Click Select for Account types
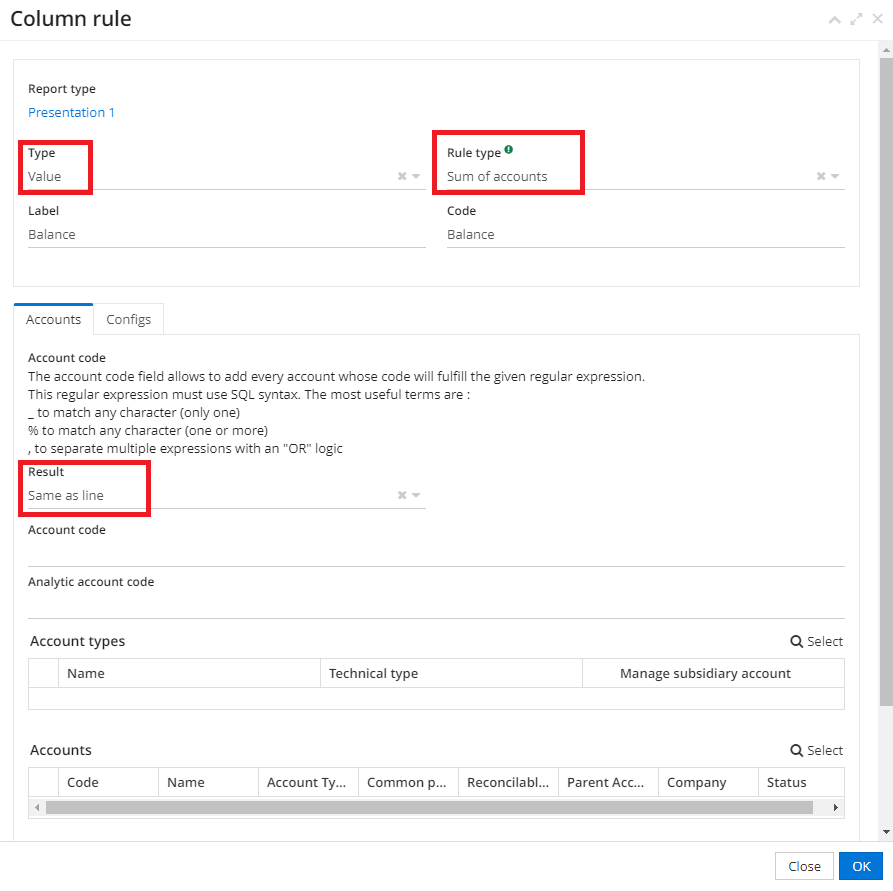Viewport: 893px width, 891px height. pos(817,641)
